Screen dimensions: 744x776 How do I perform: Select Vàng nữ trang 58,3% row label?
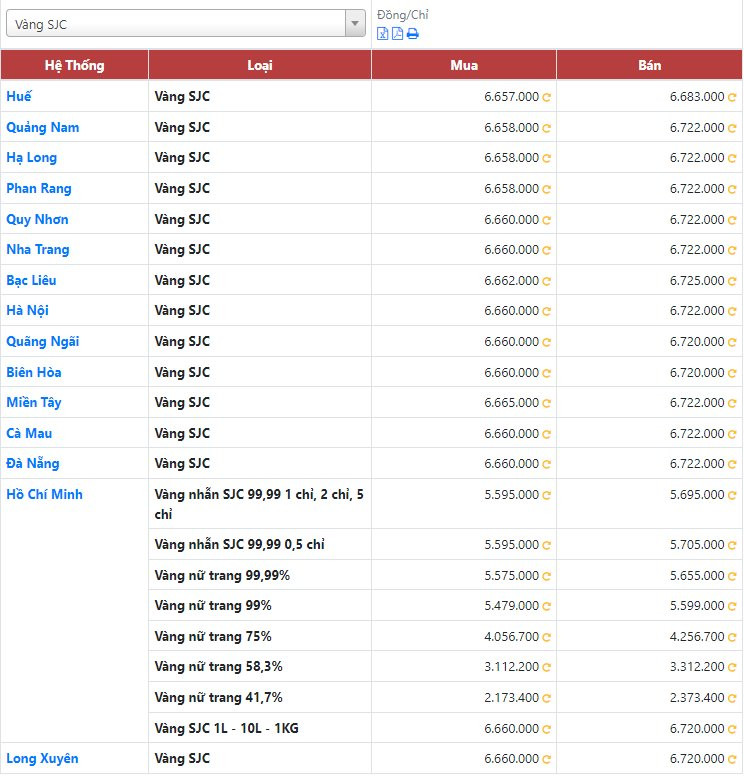coord(218,666)
